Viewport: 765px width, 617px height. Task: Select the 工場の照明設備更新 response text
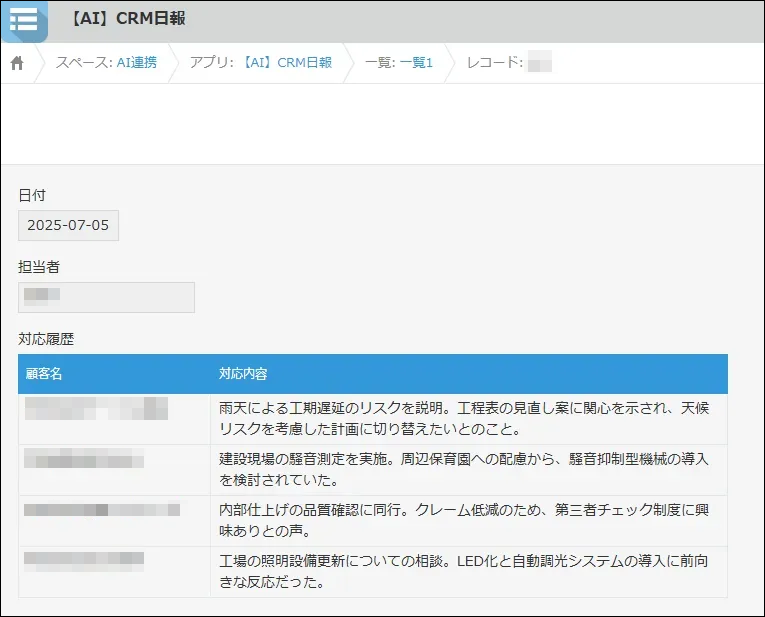pos(463,571)
